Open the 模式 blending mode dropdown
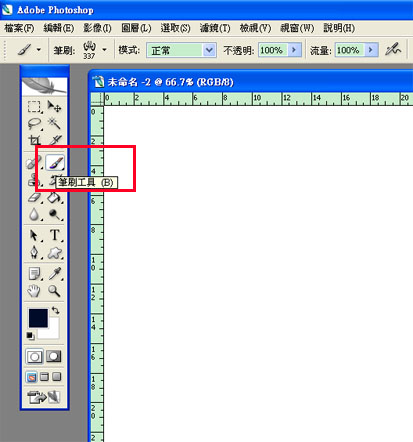 [x=182, y=50]
